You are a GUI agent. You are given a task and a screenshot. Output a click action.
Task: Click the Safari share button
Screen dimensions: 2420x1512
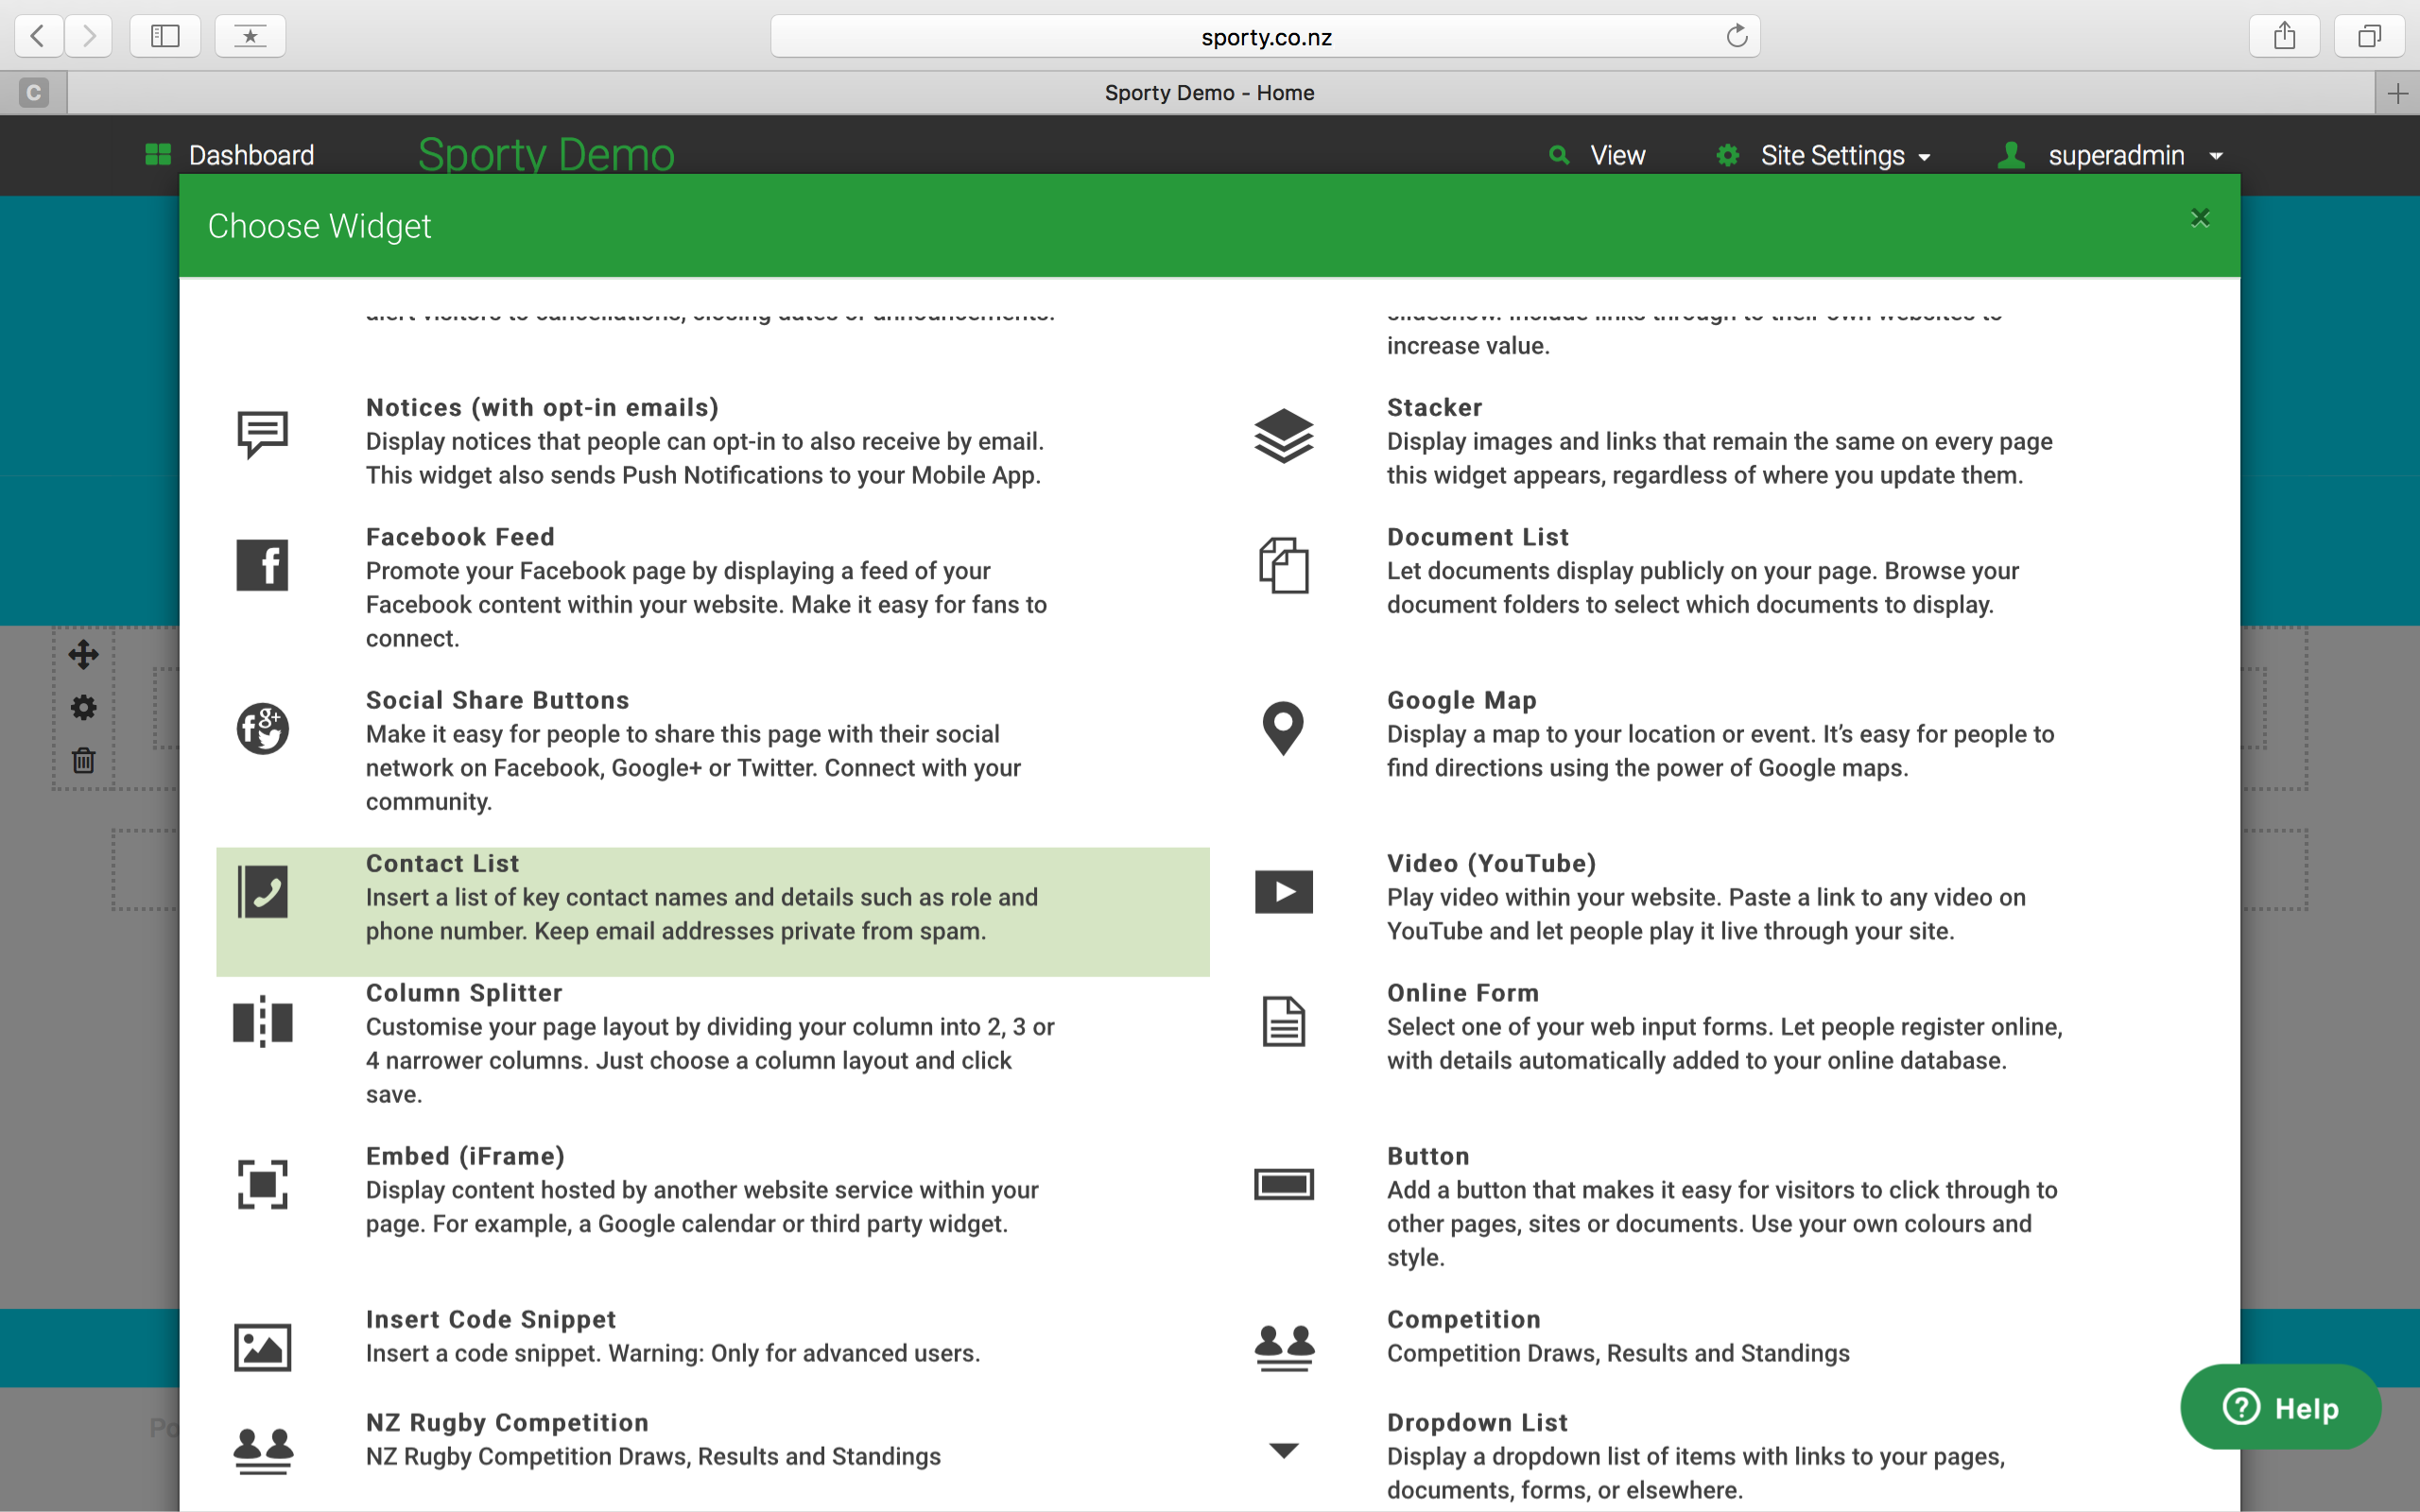point(2284,36)
